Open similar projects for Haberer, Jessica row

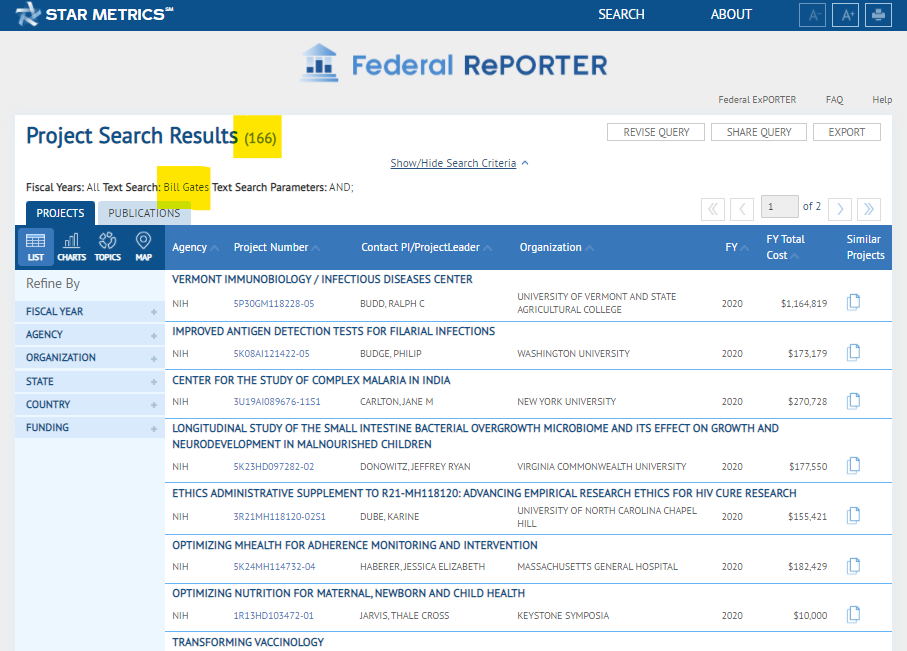pos(853,566)
